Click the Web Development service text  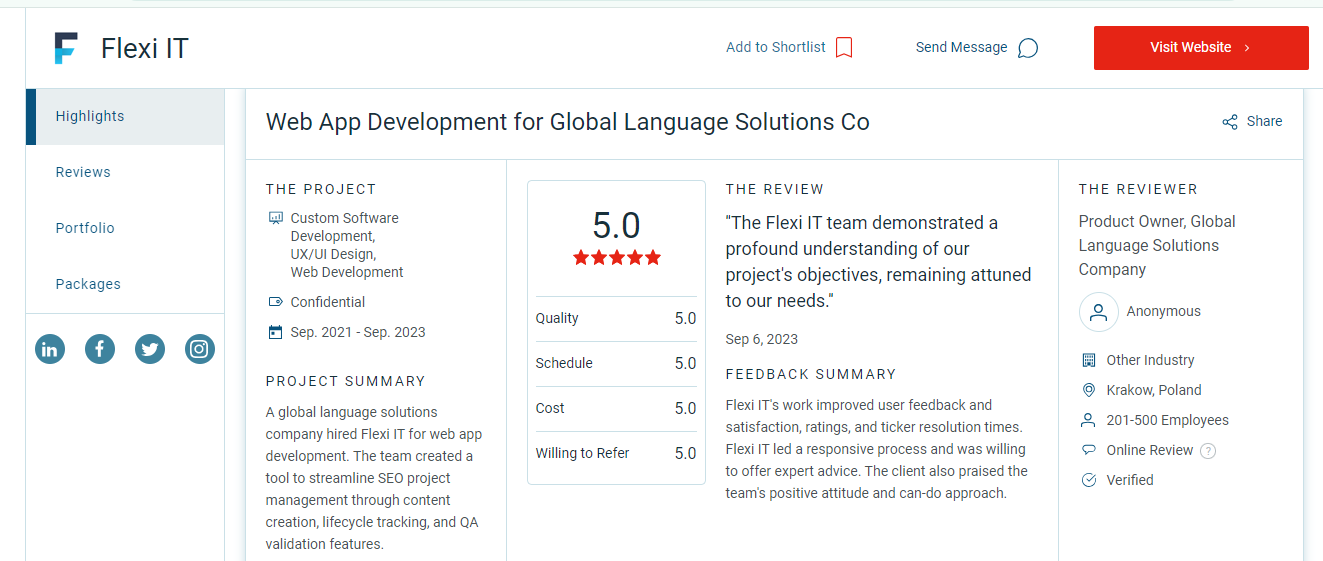coord(347,272)
